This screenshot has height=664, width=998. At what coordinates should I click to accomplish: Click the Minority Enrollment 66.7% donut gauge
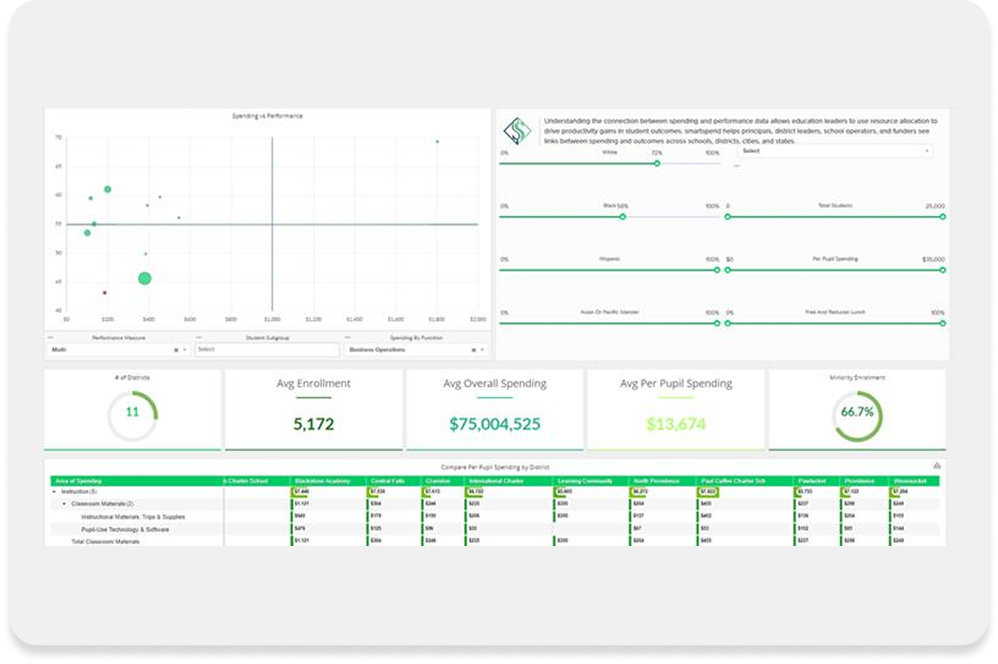coord(856,412)
